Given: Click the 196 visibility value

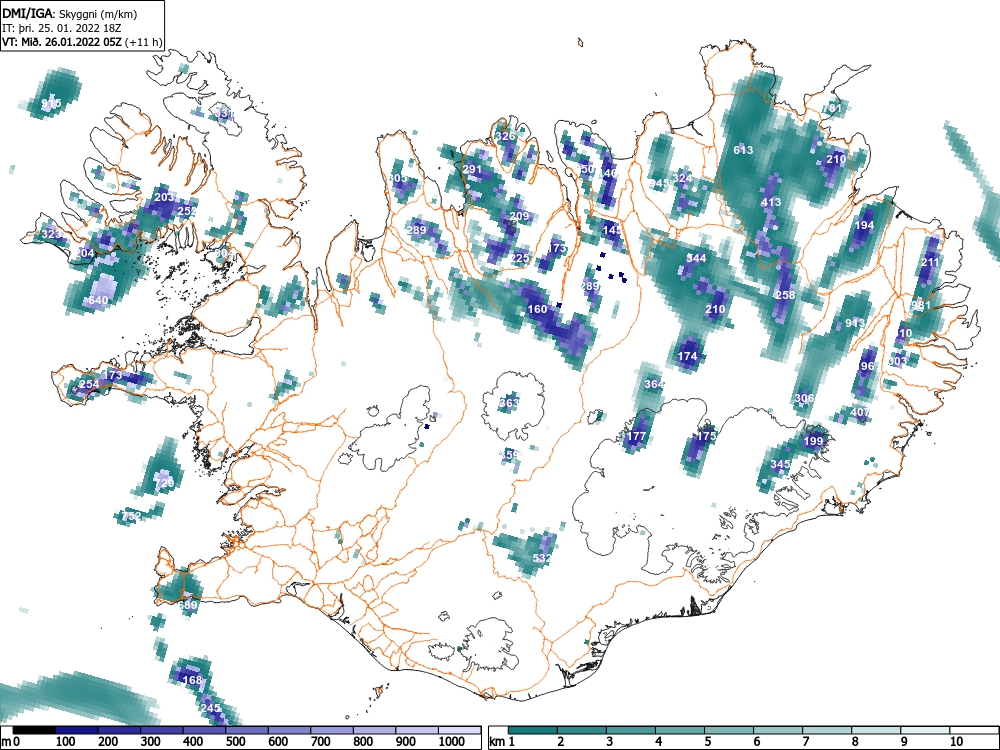Looking at the screenshot, I should pos(866,365).
